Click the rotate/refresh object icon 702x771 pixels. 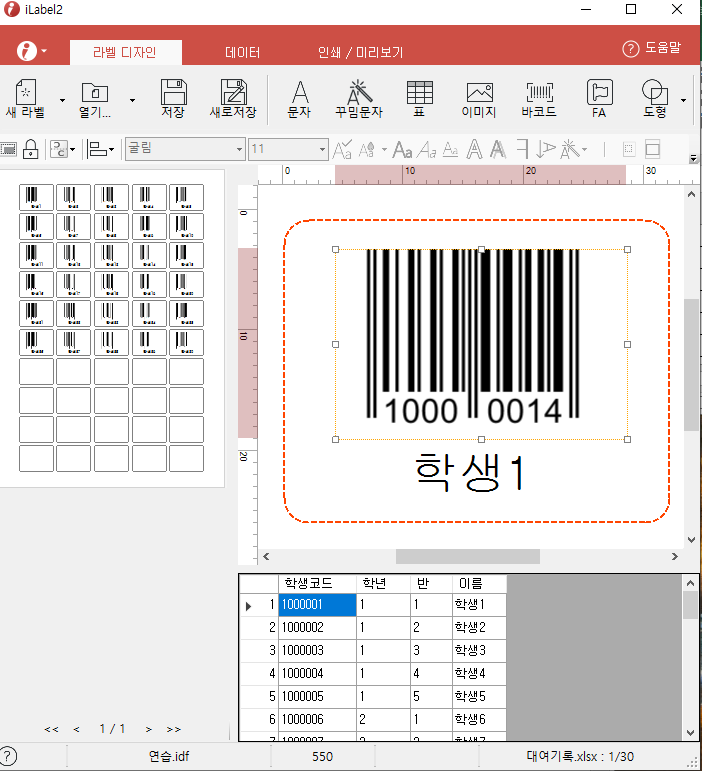coord(59,149)
